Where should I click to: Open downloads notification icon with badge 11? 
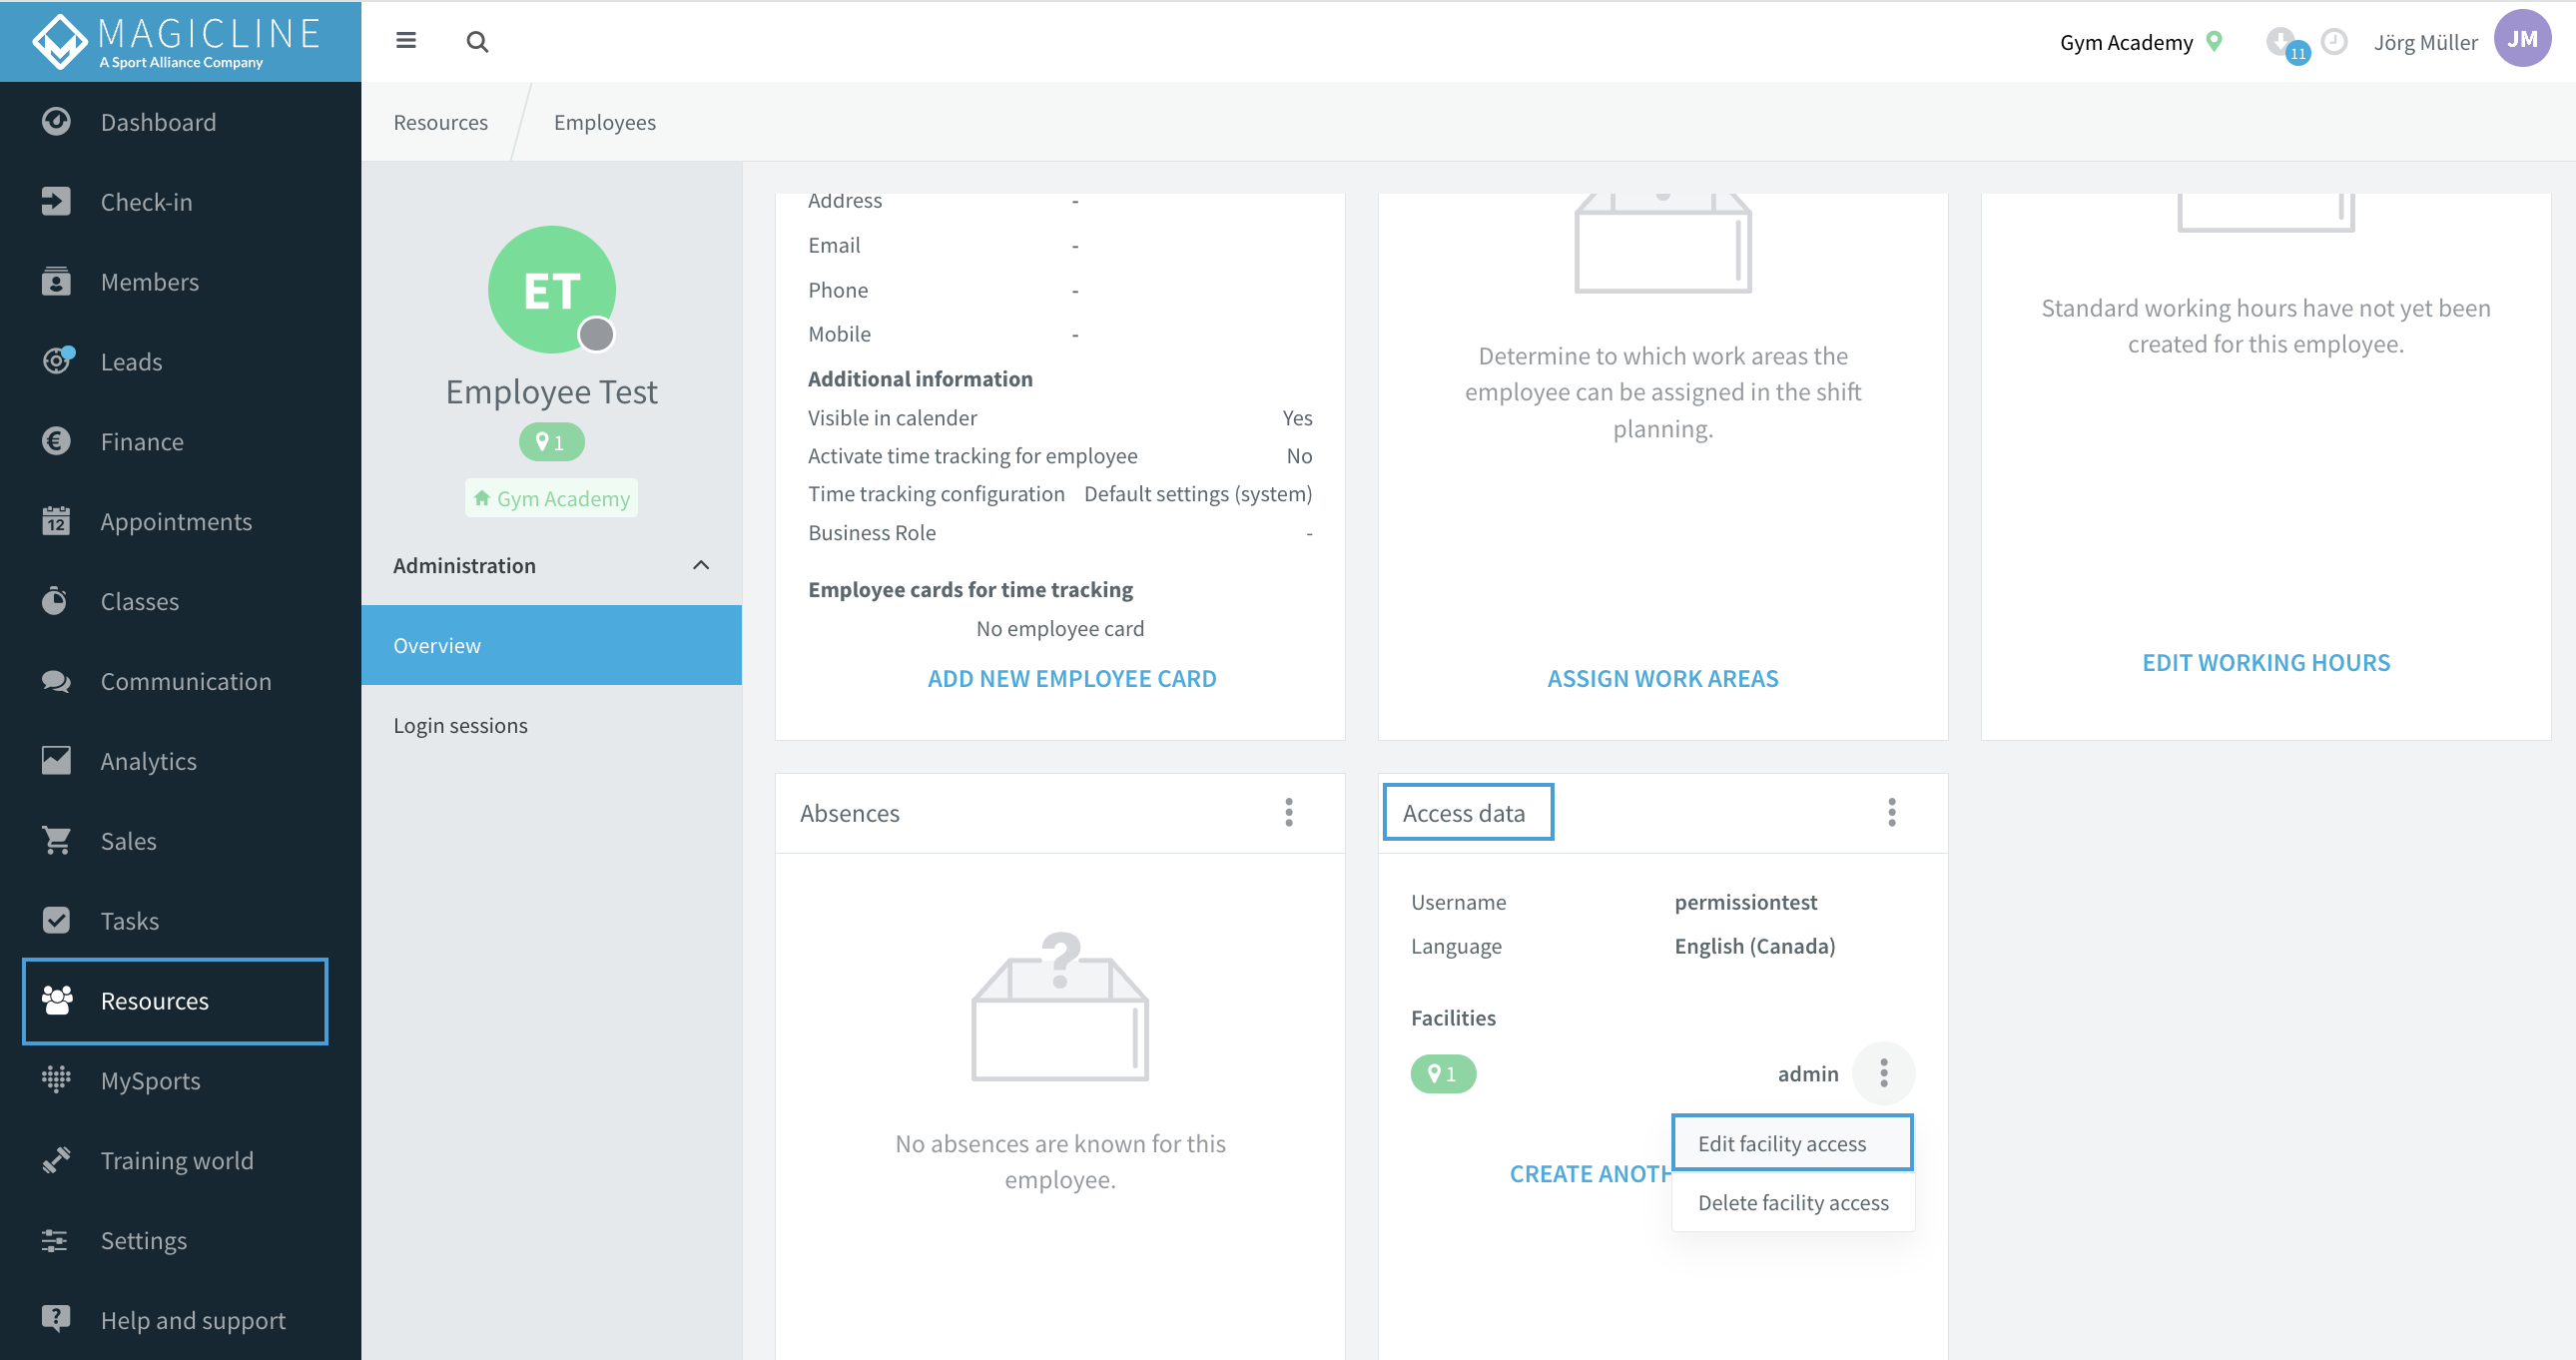tap(2286, 44)
